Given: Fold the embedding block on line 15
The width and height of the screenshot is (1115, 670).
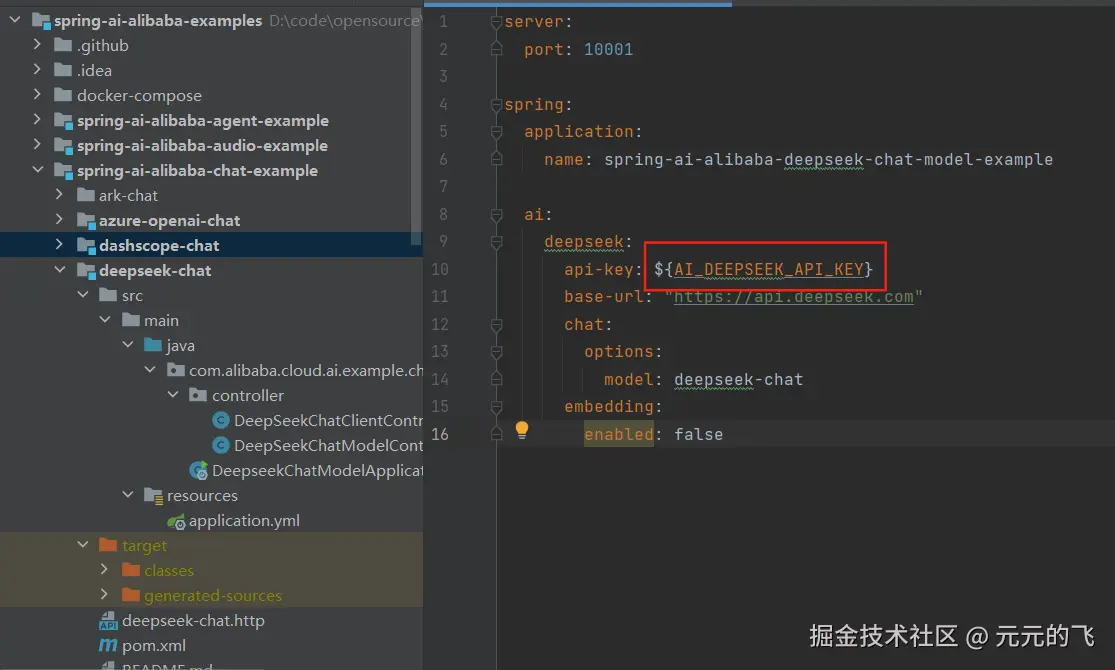Looking at the screenshot, I should [x=496, y=408].
